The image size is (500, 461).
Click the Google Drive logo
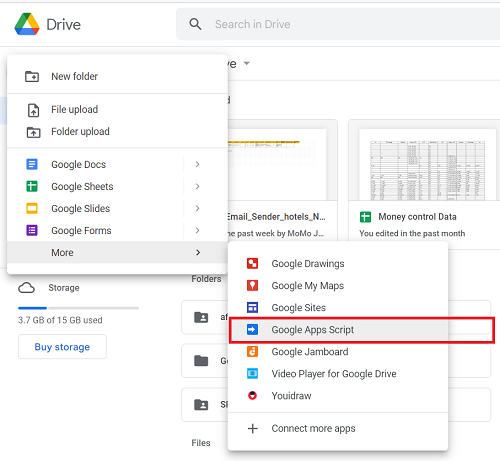pos(27,24)
